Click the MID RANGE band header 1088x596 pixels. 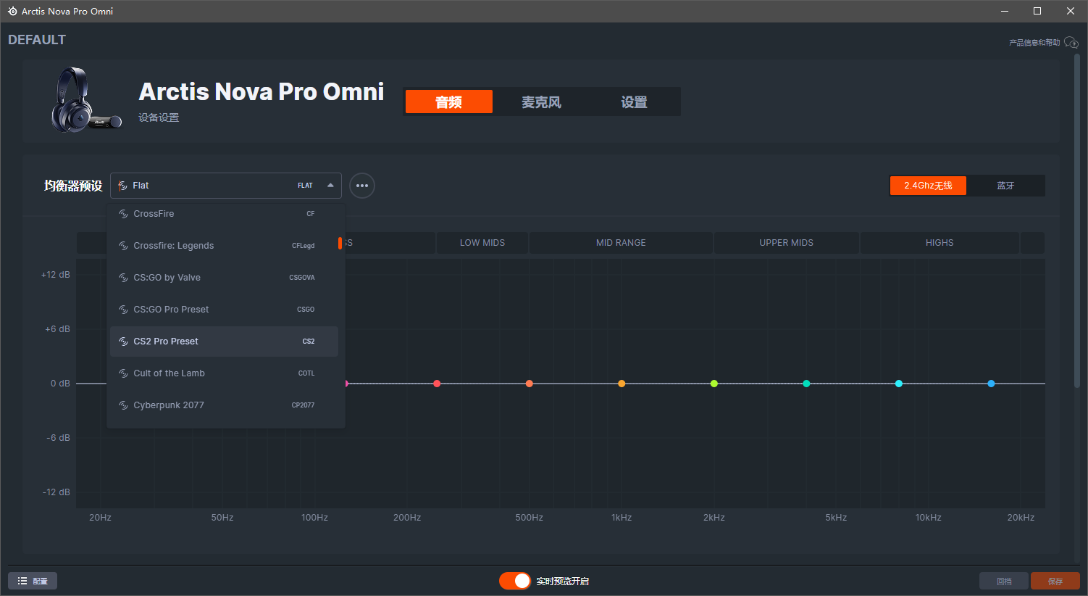coord(621,243)
